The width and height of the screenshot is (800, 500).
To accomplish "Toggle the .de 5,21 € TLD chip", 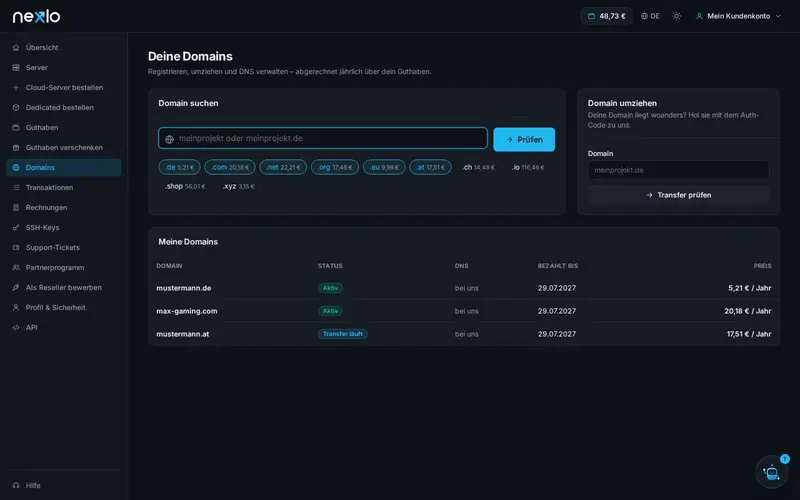I will (x=179, y=167).
